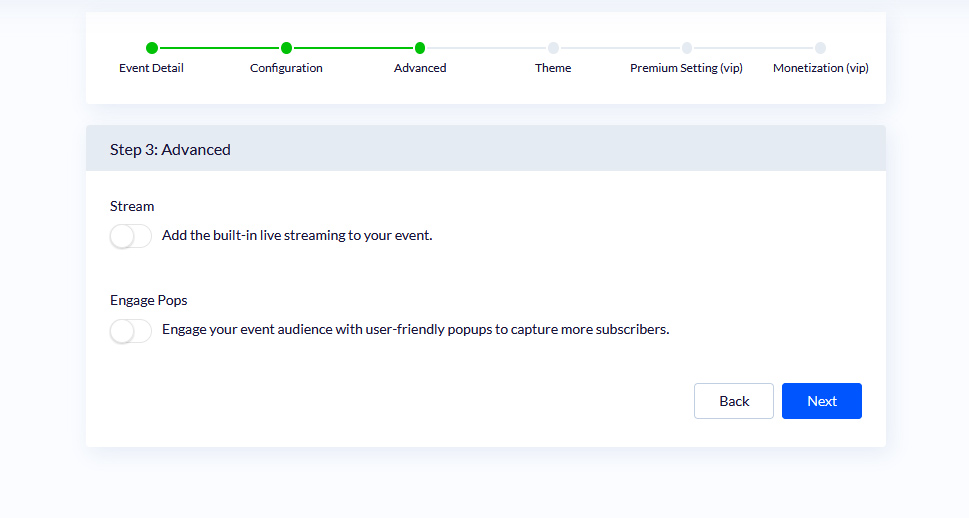Click the "Engage Pops" section label
Screen dimensions: 969x518
(x=148, y=300)
